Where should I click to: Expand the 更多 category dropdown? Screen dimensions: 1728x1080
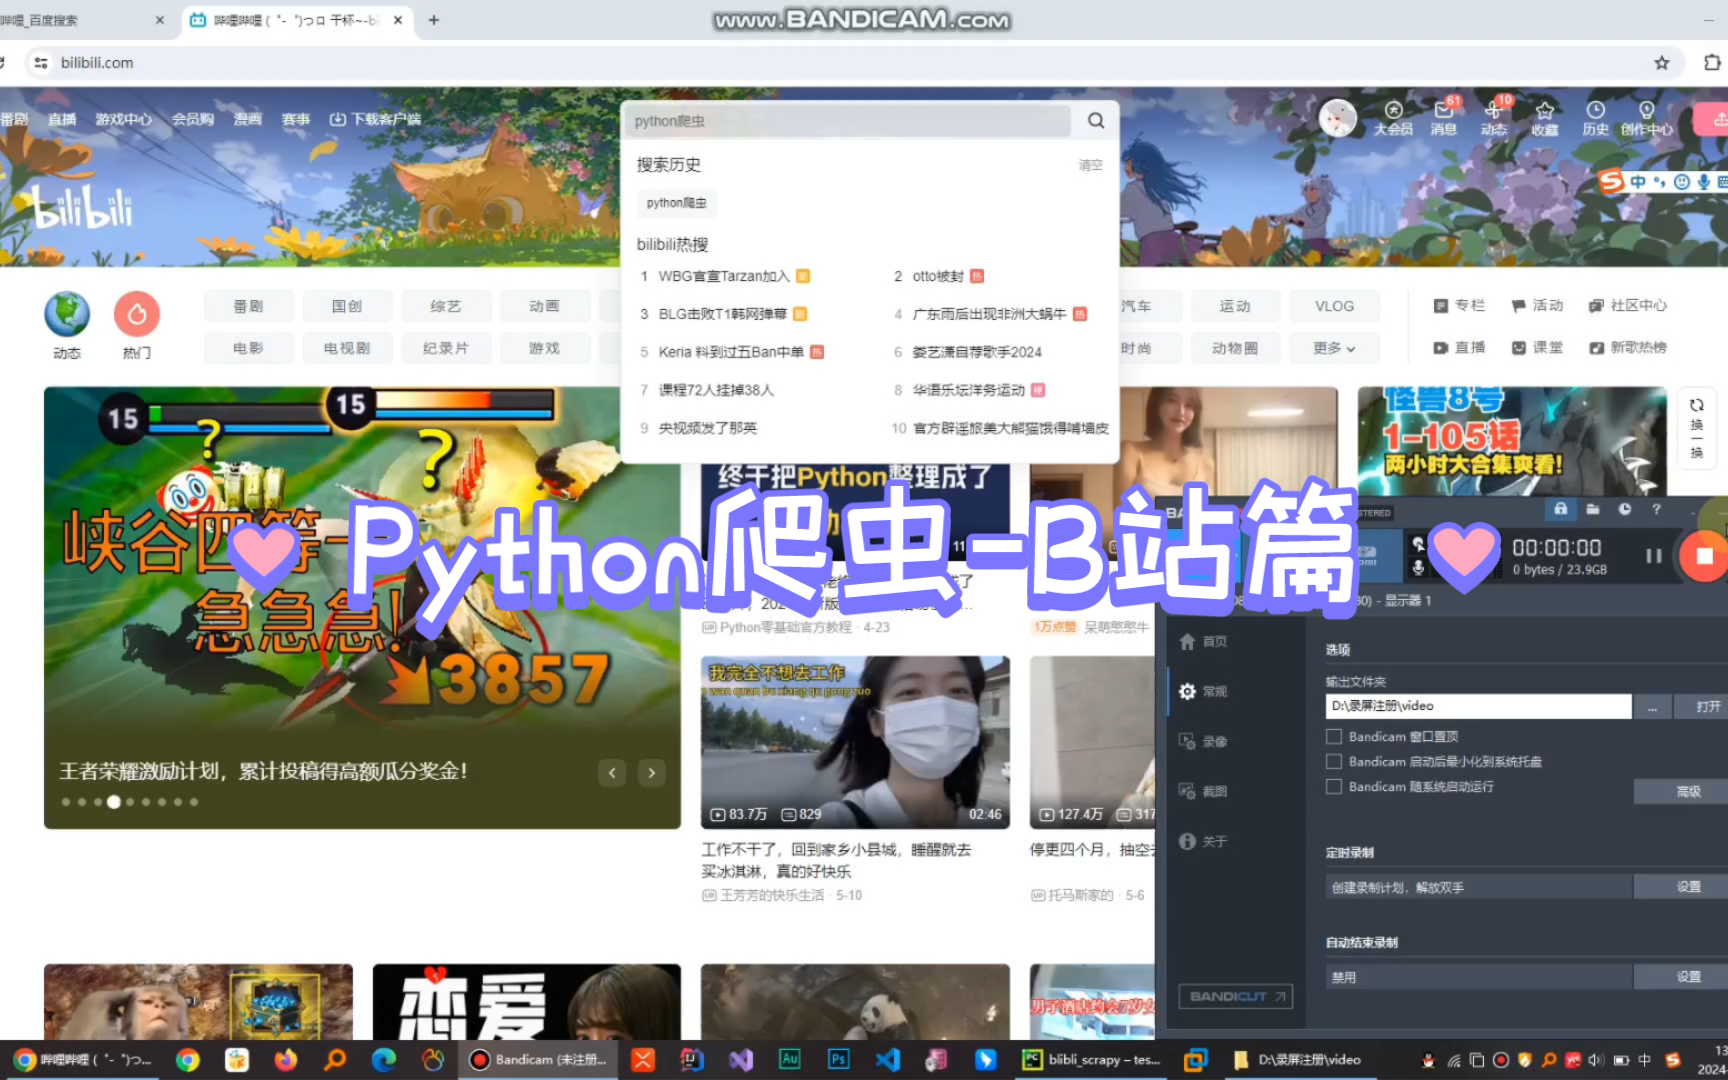click(1334, 348)
